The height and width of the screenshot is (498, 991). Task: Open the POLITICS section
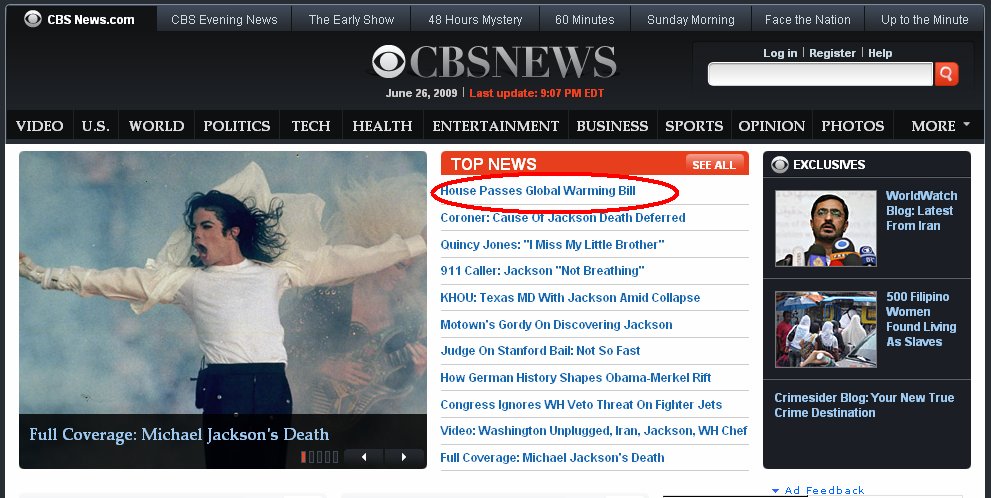point(236,126)
